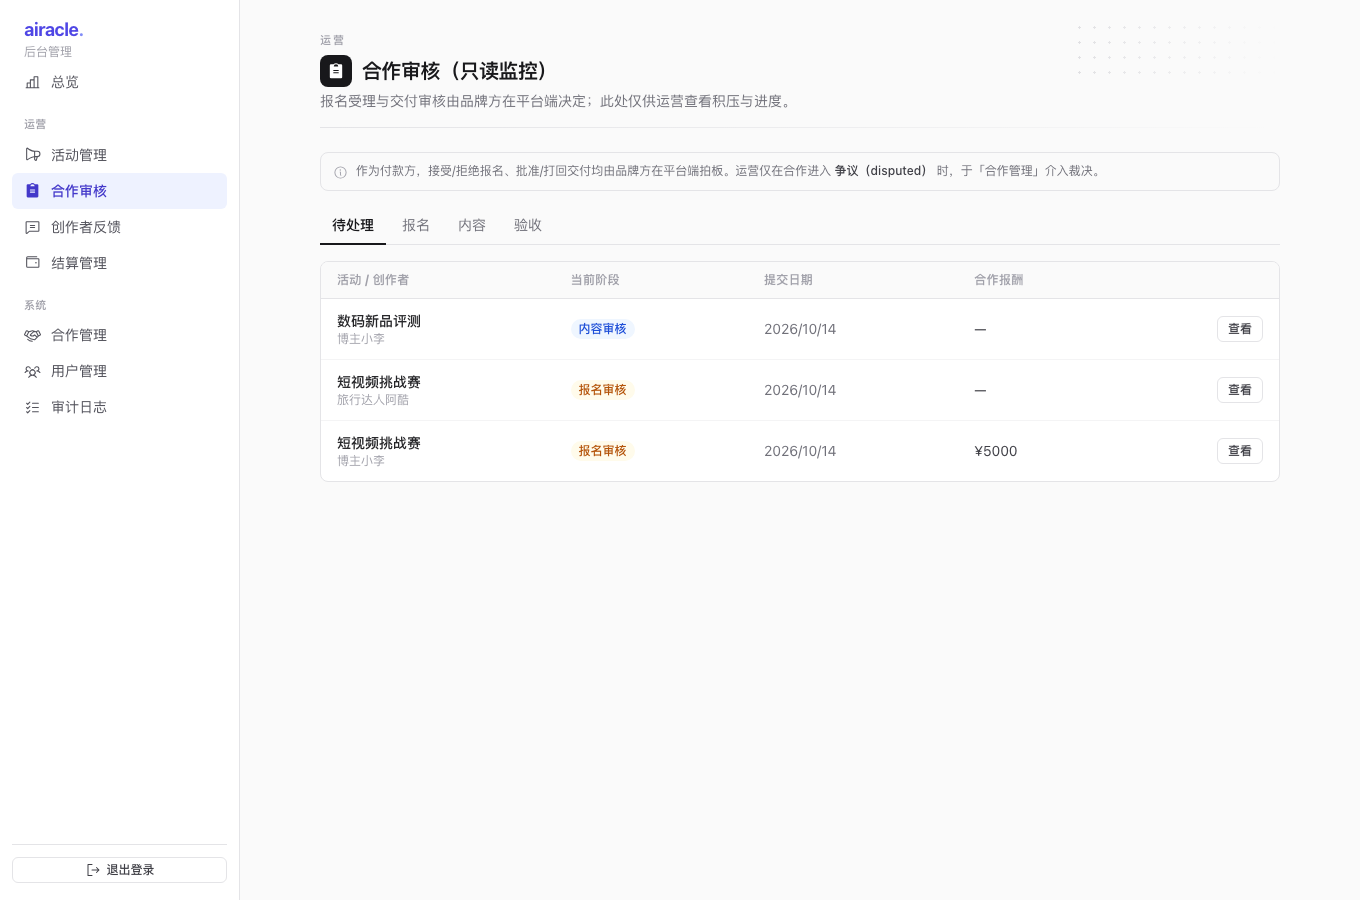Click the 当前阶段 column header

(x=595, y=280)
